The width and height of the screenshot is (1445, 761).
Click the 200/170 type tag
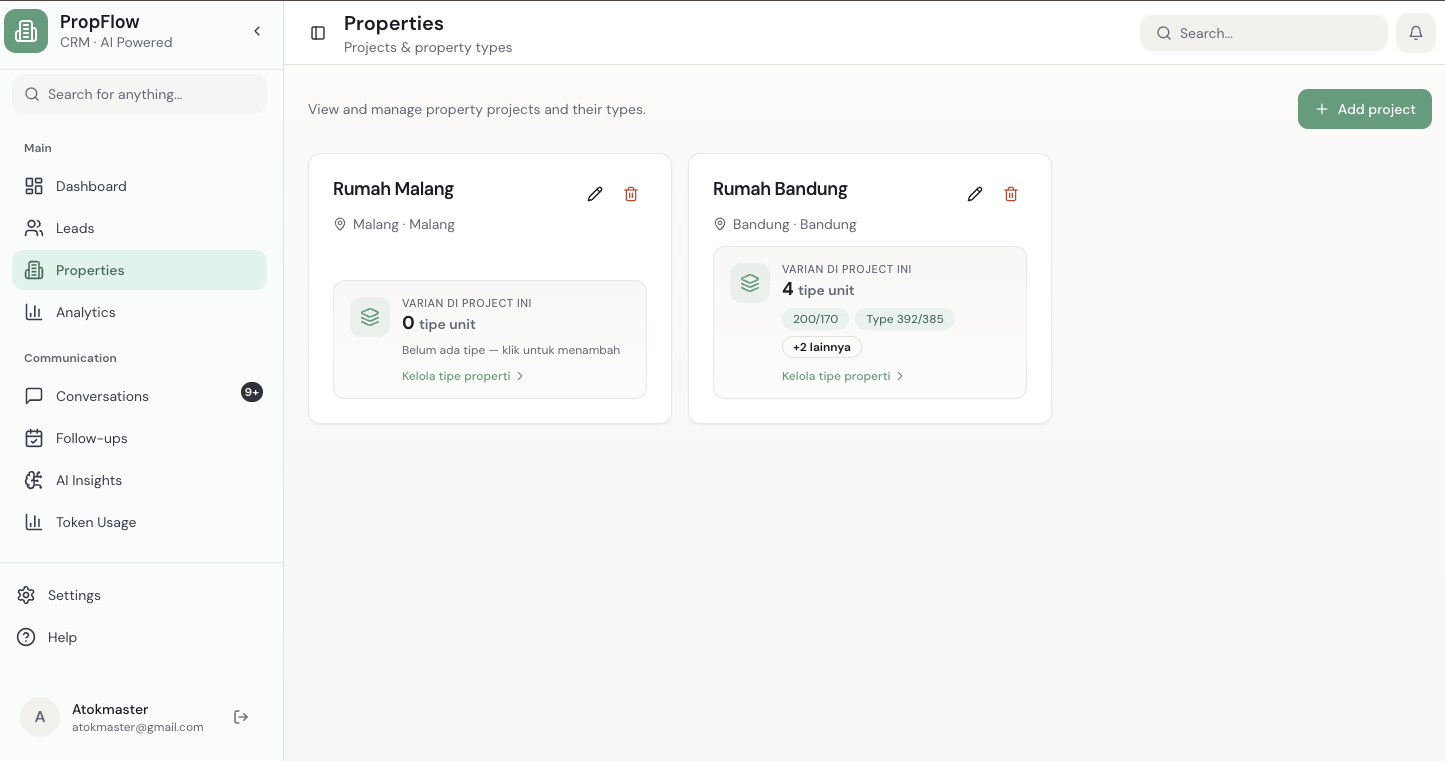click(x=816, y=319)
